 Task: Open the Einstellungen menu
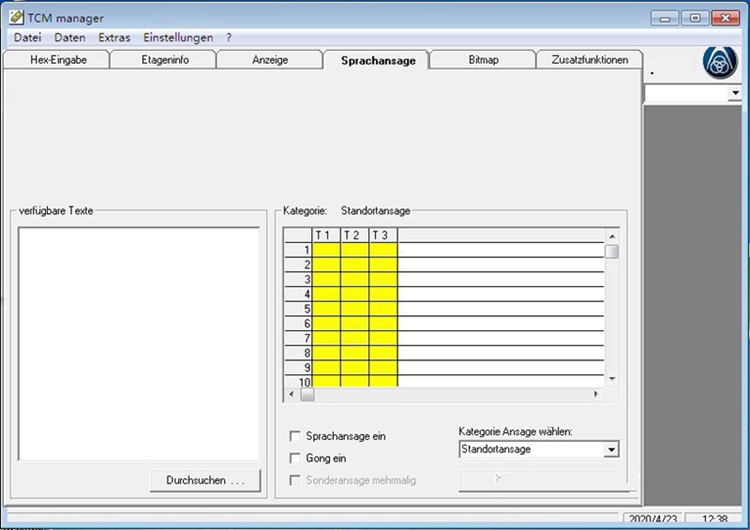point(177,37)
